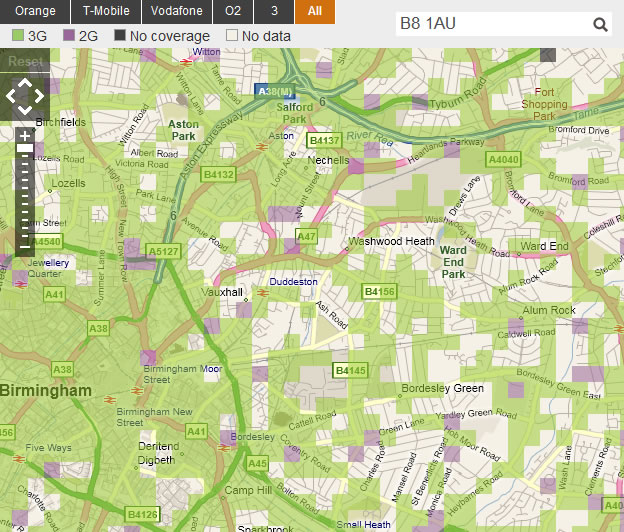Pan the map left with the arrow
624x532 pixels.
point(11,96)
